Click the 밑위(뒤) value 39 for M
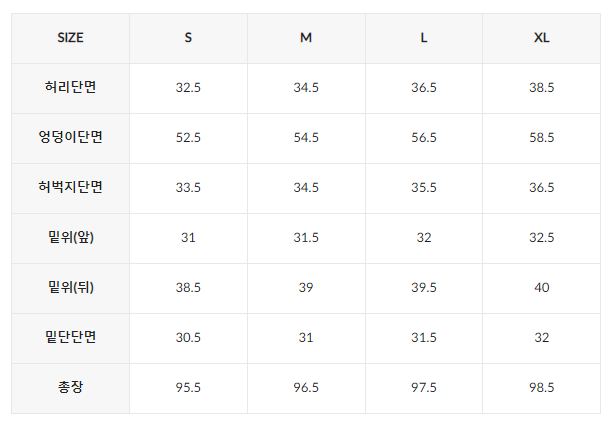The height and width of the screenshot is (423, 613). [306, 288]
